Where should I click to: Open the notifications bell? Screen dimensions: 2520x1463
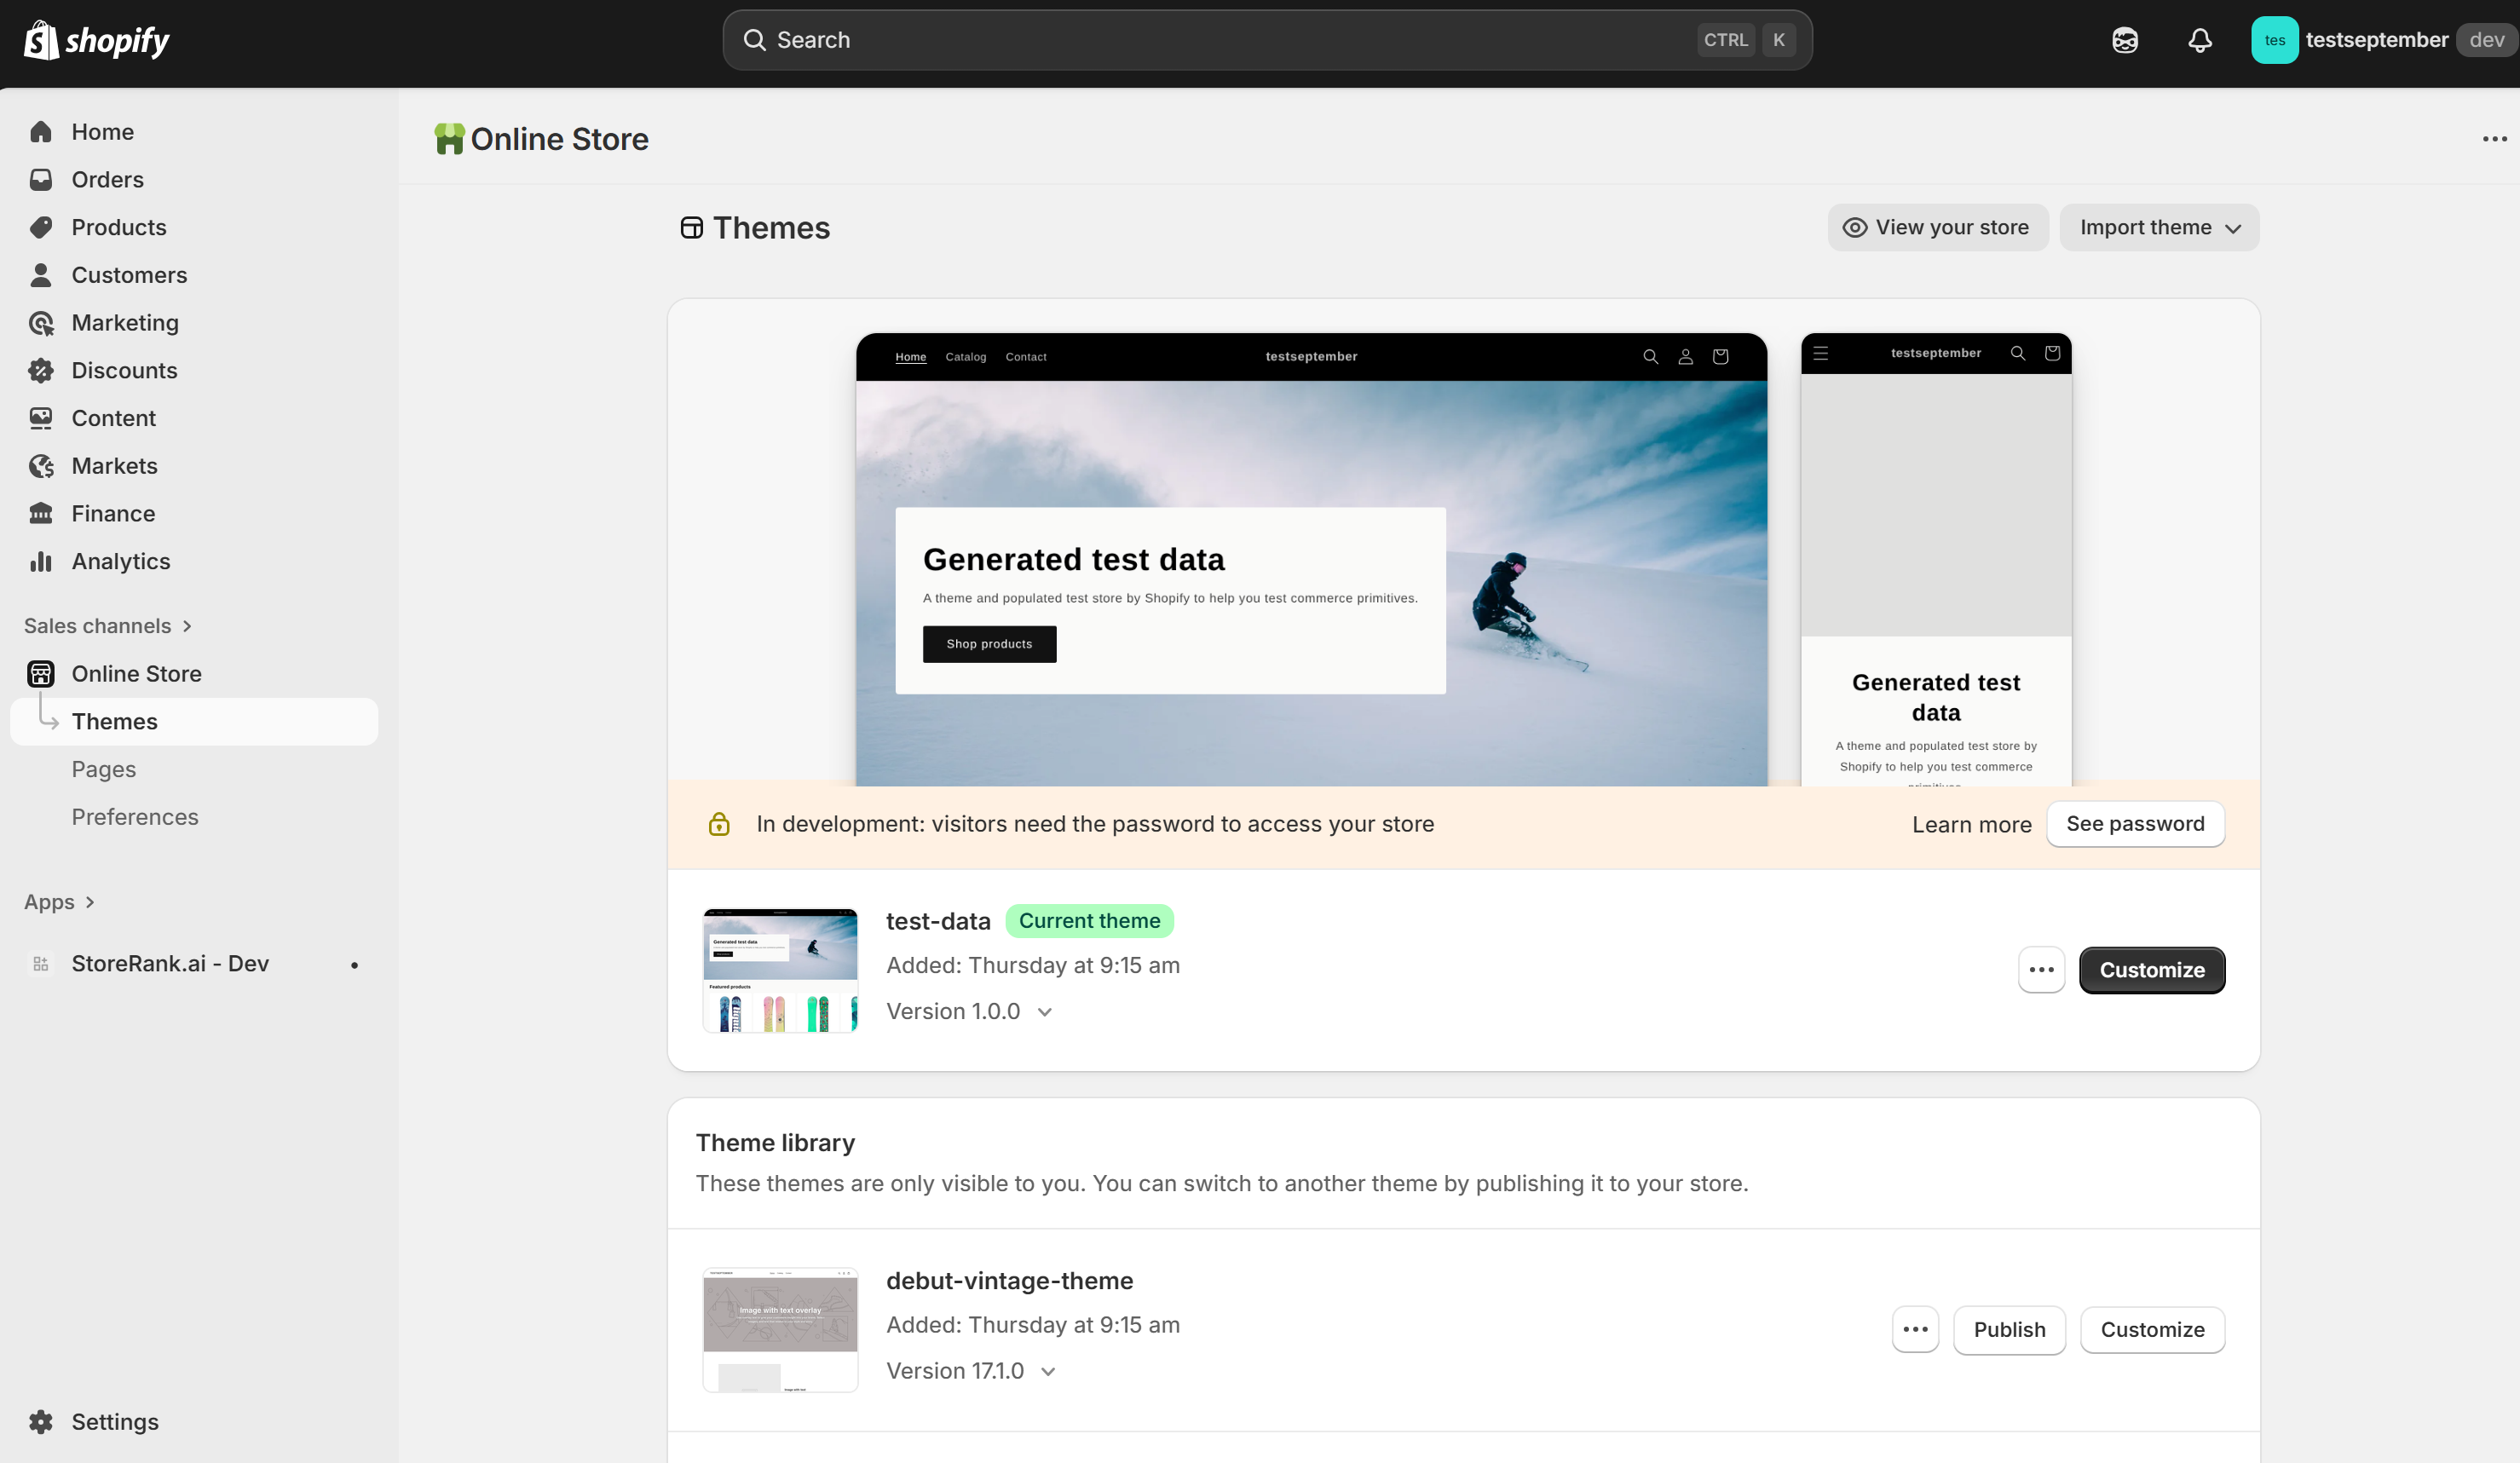coord(2199,40)
